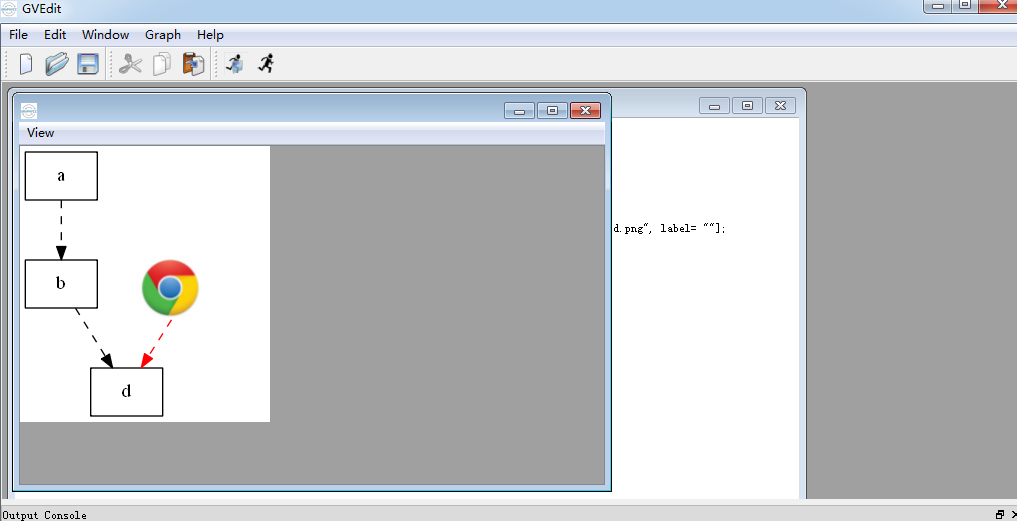This screenshot has width=1017, height=521.
Task: Click the Chrome logo image node
Action: tap(170, 287)
